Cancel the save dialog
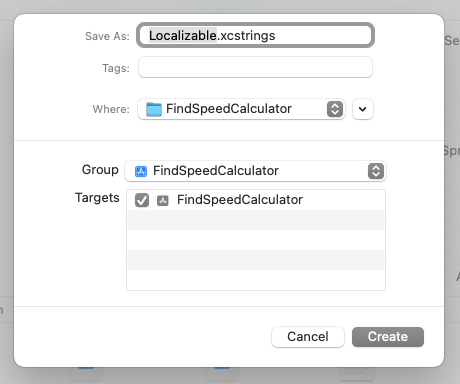Viewport: 460px width, 384px height. [308, 337]
